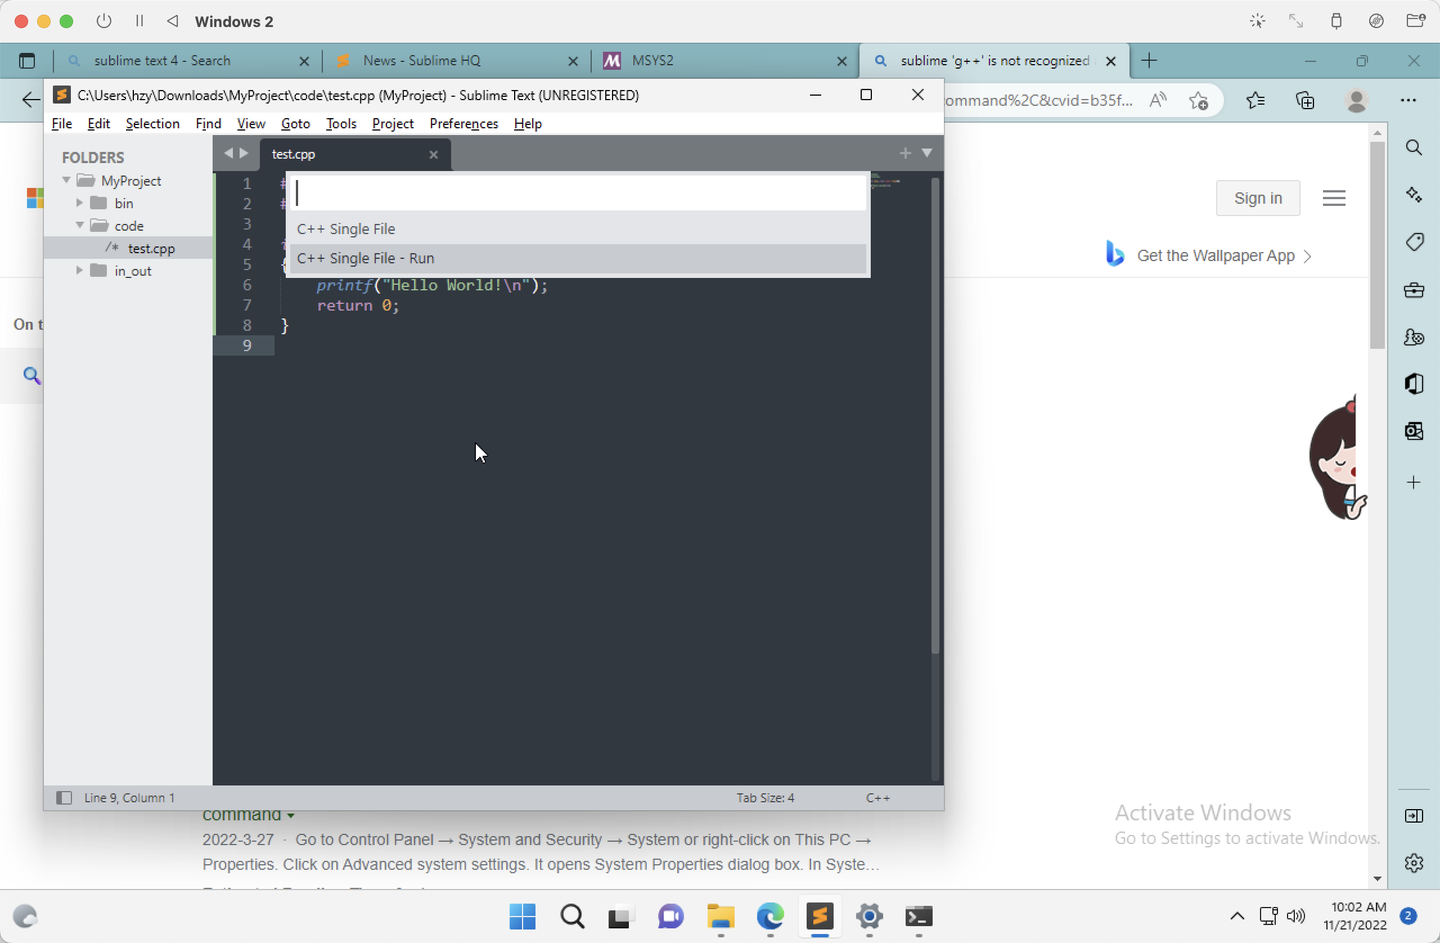The height and width of the screenshot is (943, 1440).
Task: Open the Preferences menu
Action: click(x=463, y=123)
